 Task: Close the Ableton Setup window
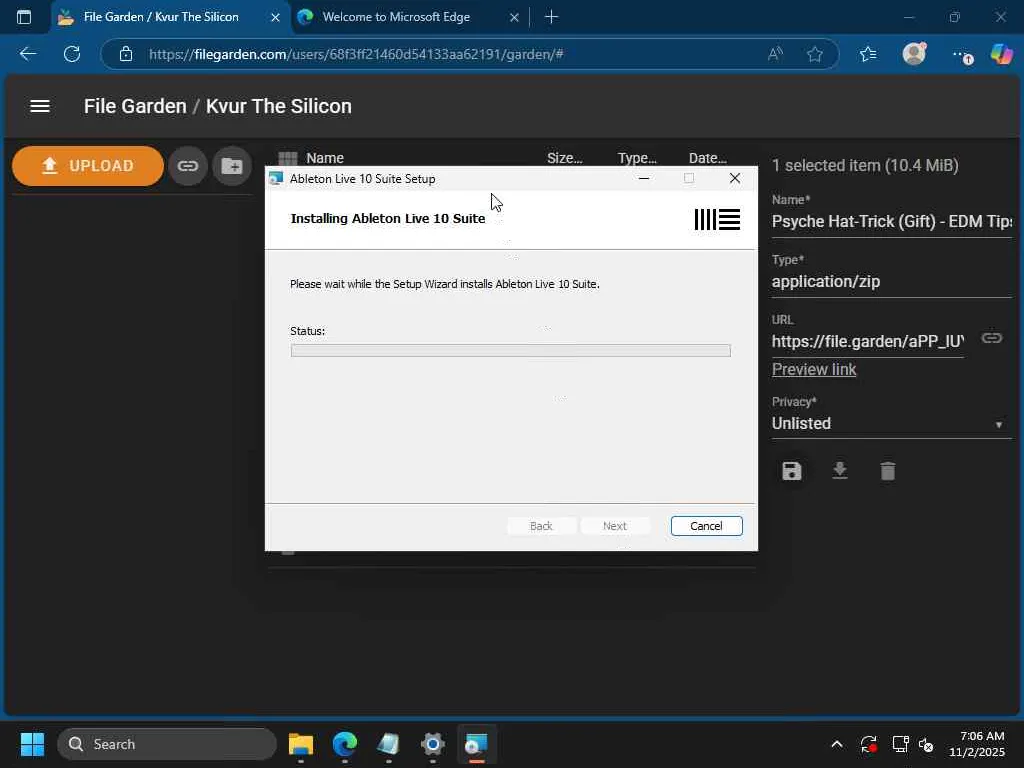(735, 178)
